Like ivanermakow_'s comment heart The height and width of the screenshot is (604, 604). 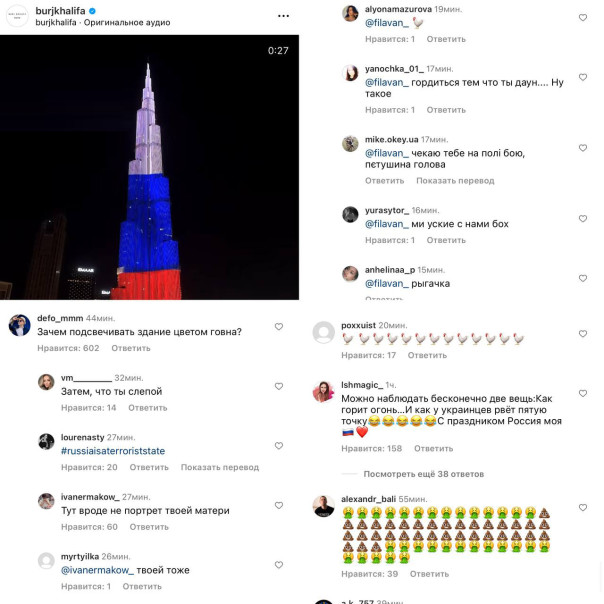279,505
